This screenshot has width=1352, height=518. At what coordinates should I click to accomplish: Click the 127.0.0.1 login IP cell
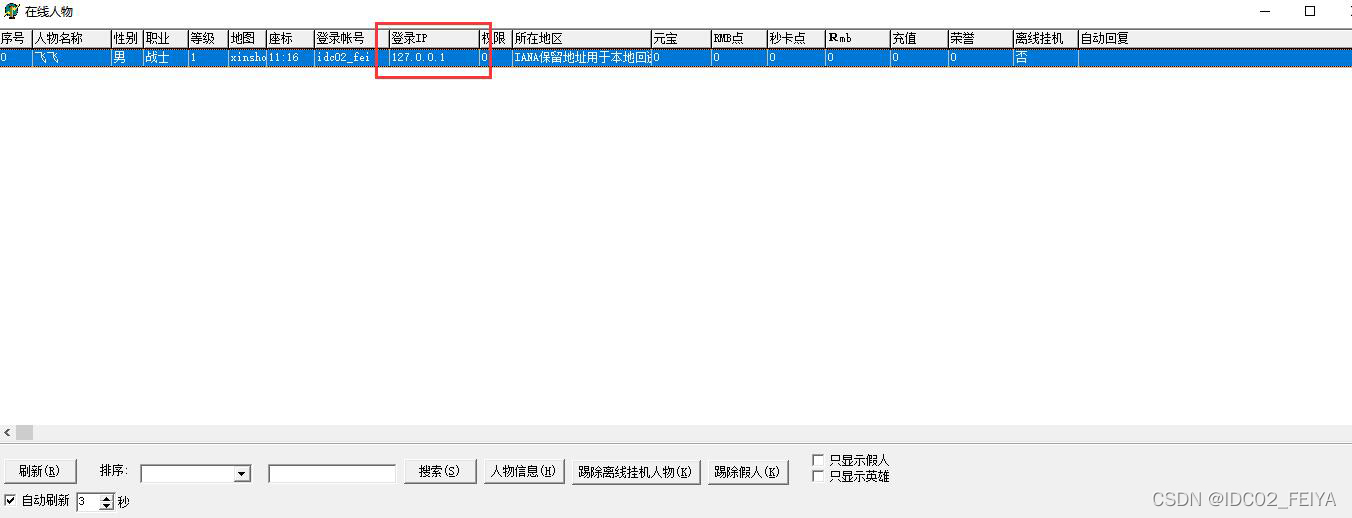[434, 58]
